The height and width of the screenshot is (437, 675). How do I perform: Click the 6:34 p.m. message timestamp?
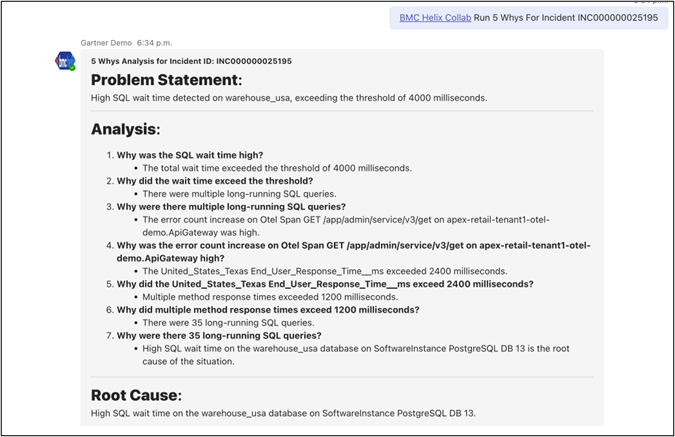point(154,43)
